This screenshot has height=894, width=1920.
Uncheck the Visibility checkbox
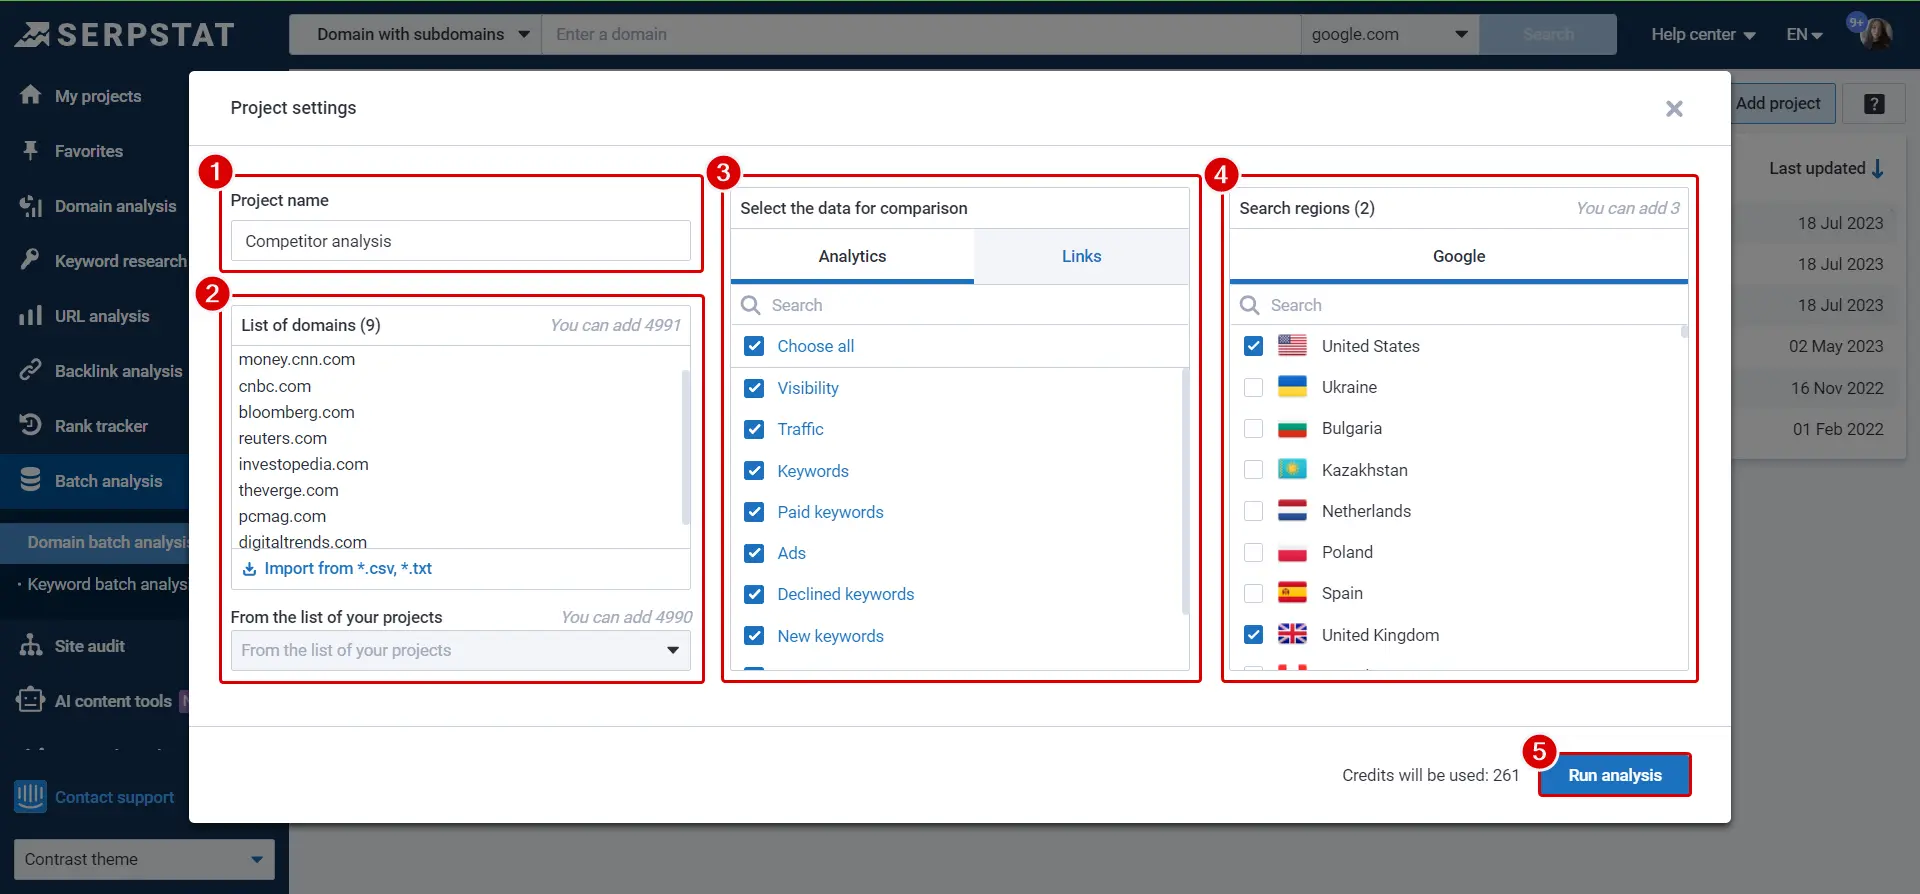754,388
